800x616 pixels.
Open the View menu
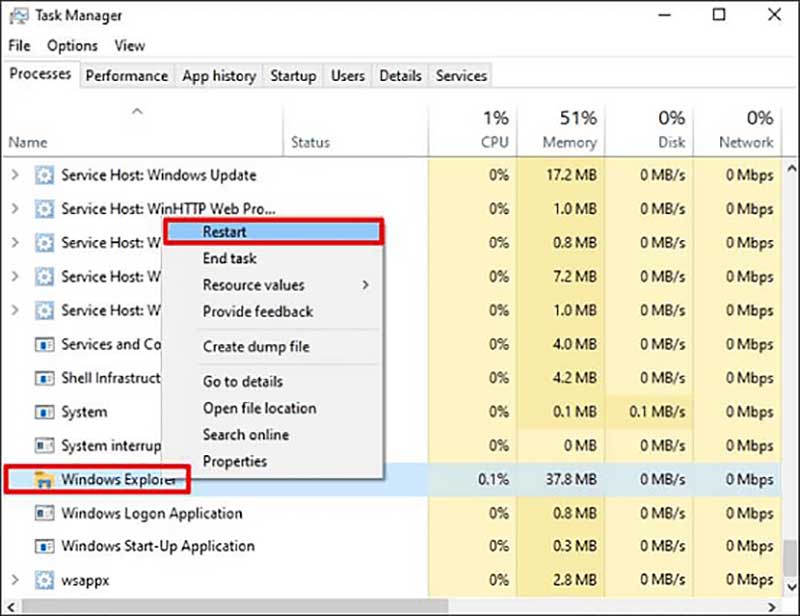point(130,46)
